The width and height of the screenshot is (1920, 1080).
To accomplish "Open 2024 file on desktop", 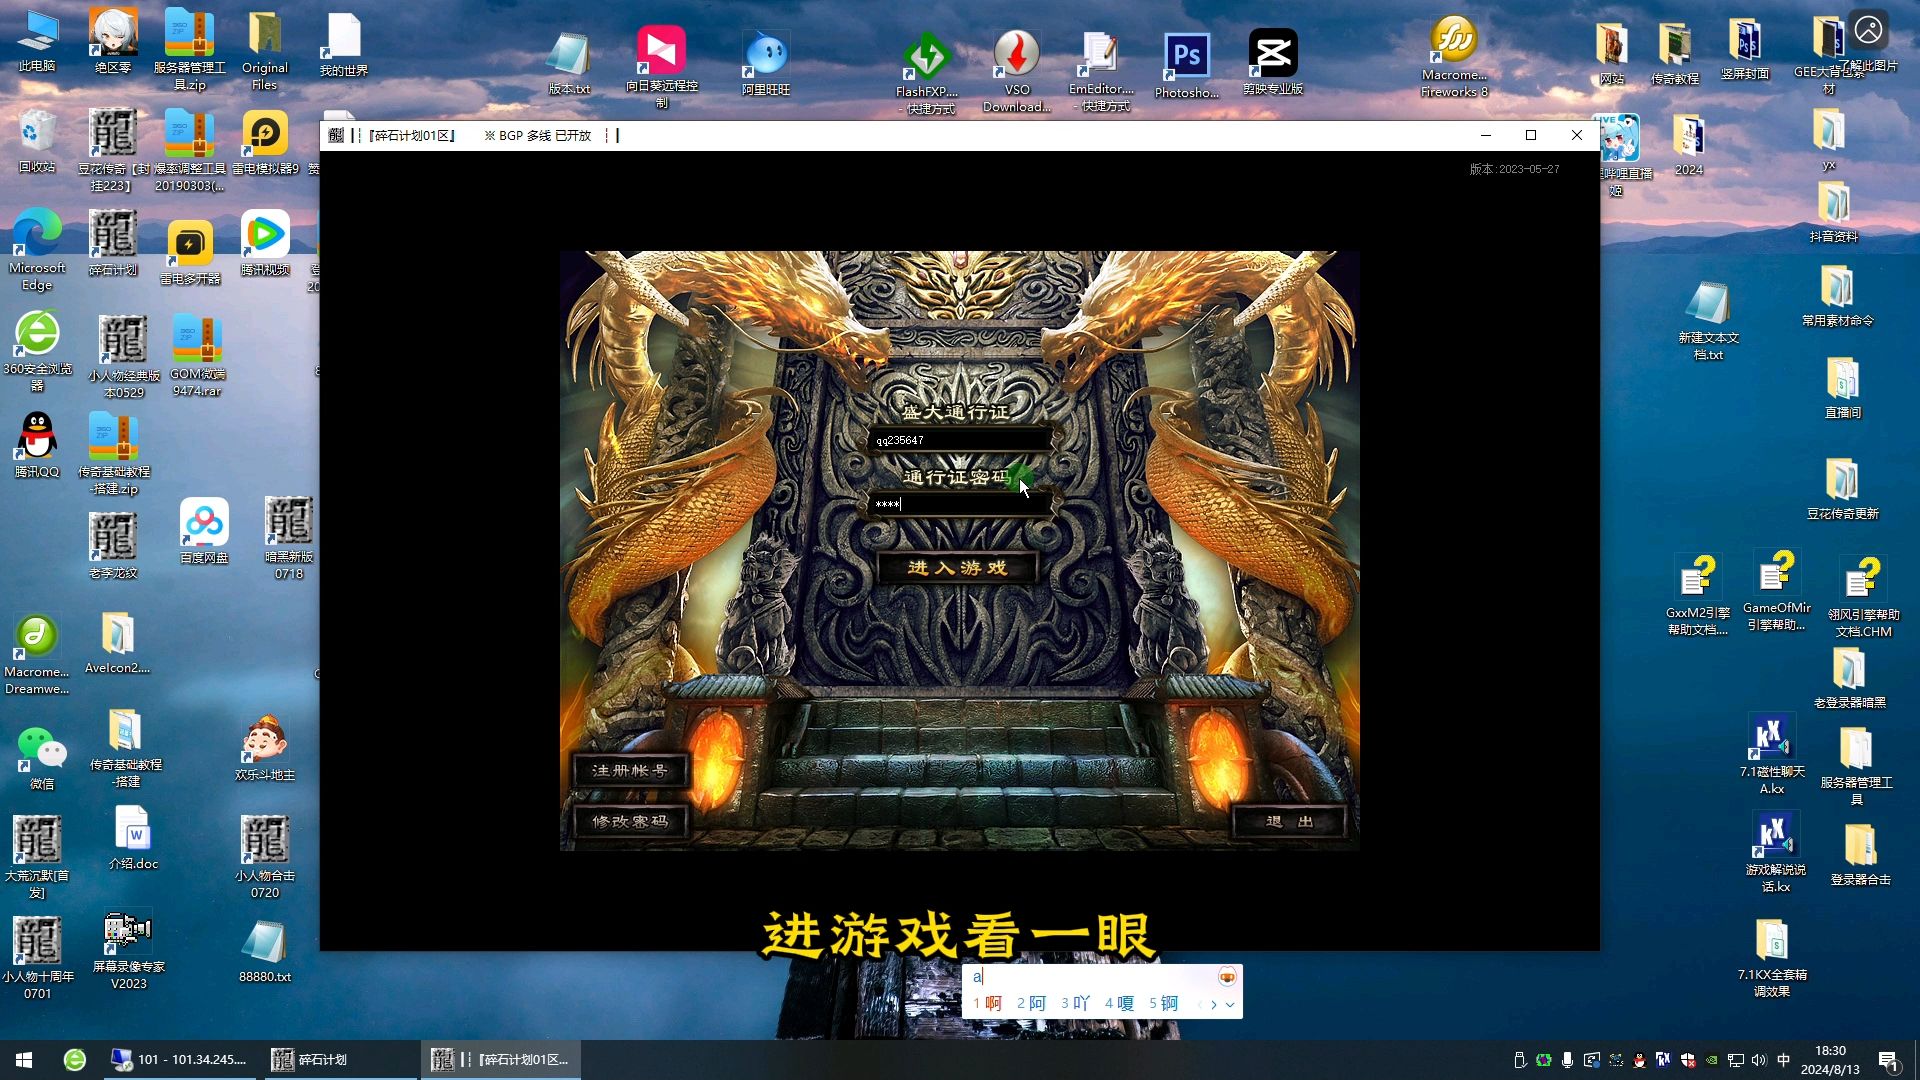I will (1689, 145).
